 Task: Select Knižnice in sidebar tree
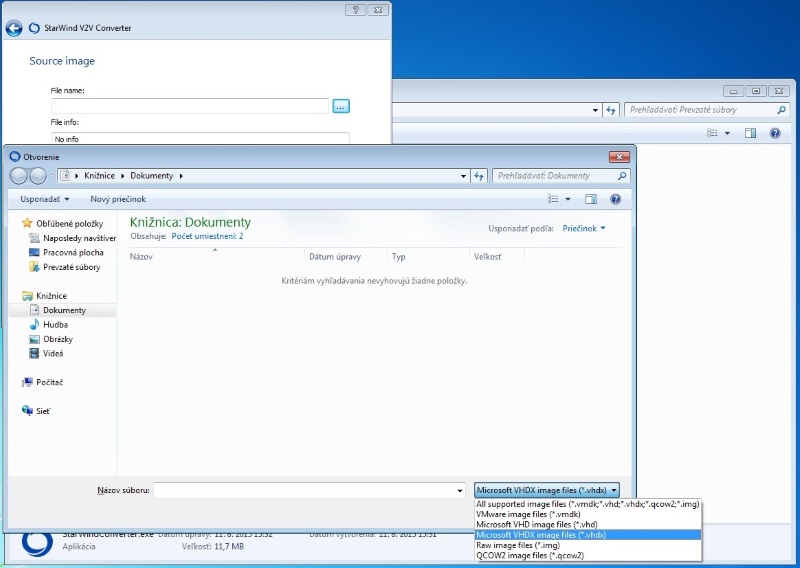coord(45,295)
